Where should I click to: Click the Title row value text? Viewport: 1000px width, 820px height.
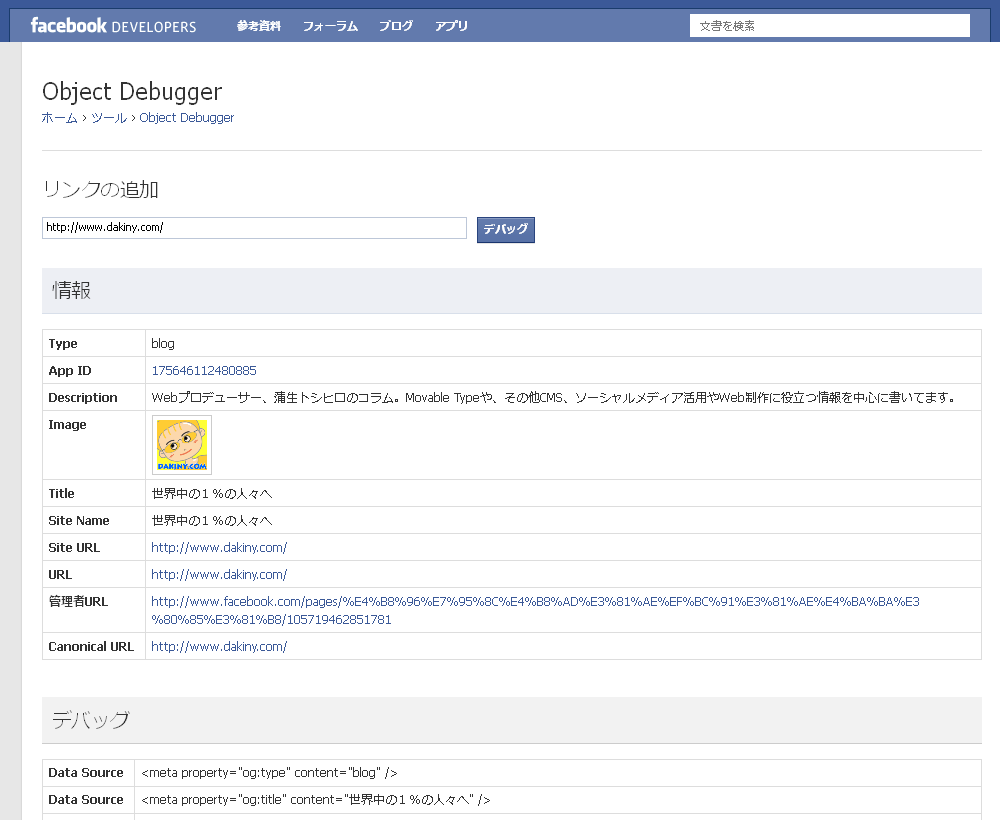[x=212, y=494]
